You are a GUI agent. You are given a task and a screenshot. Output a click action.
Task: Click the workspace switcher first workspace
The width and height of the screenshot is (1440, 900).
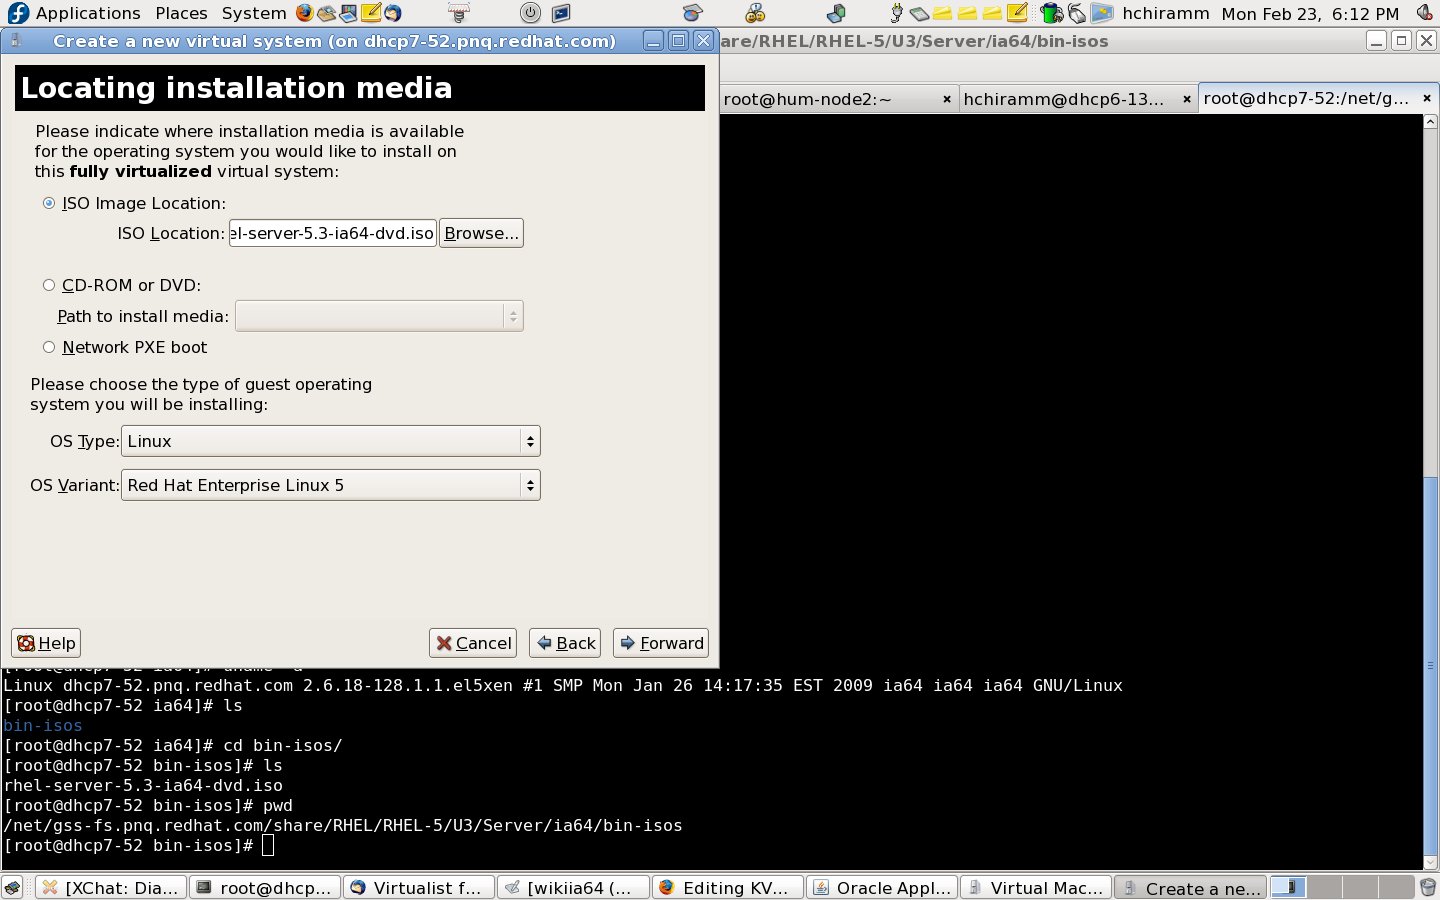1288,887
